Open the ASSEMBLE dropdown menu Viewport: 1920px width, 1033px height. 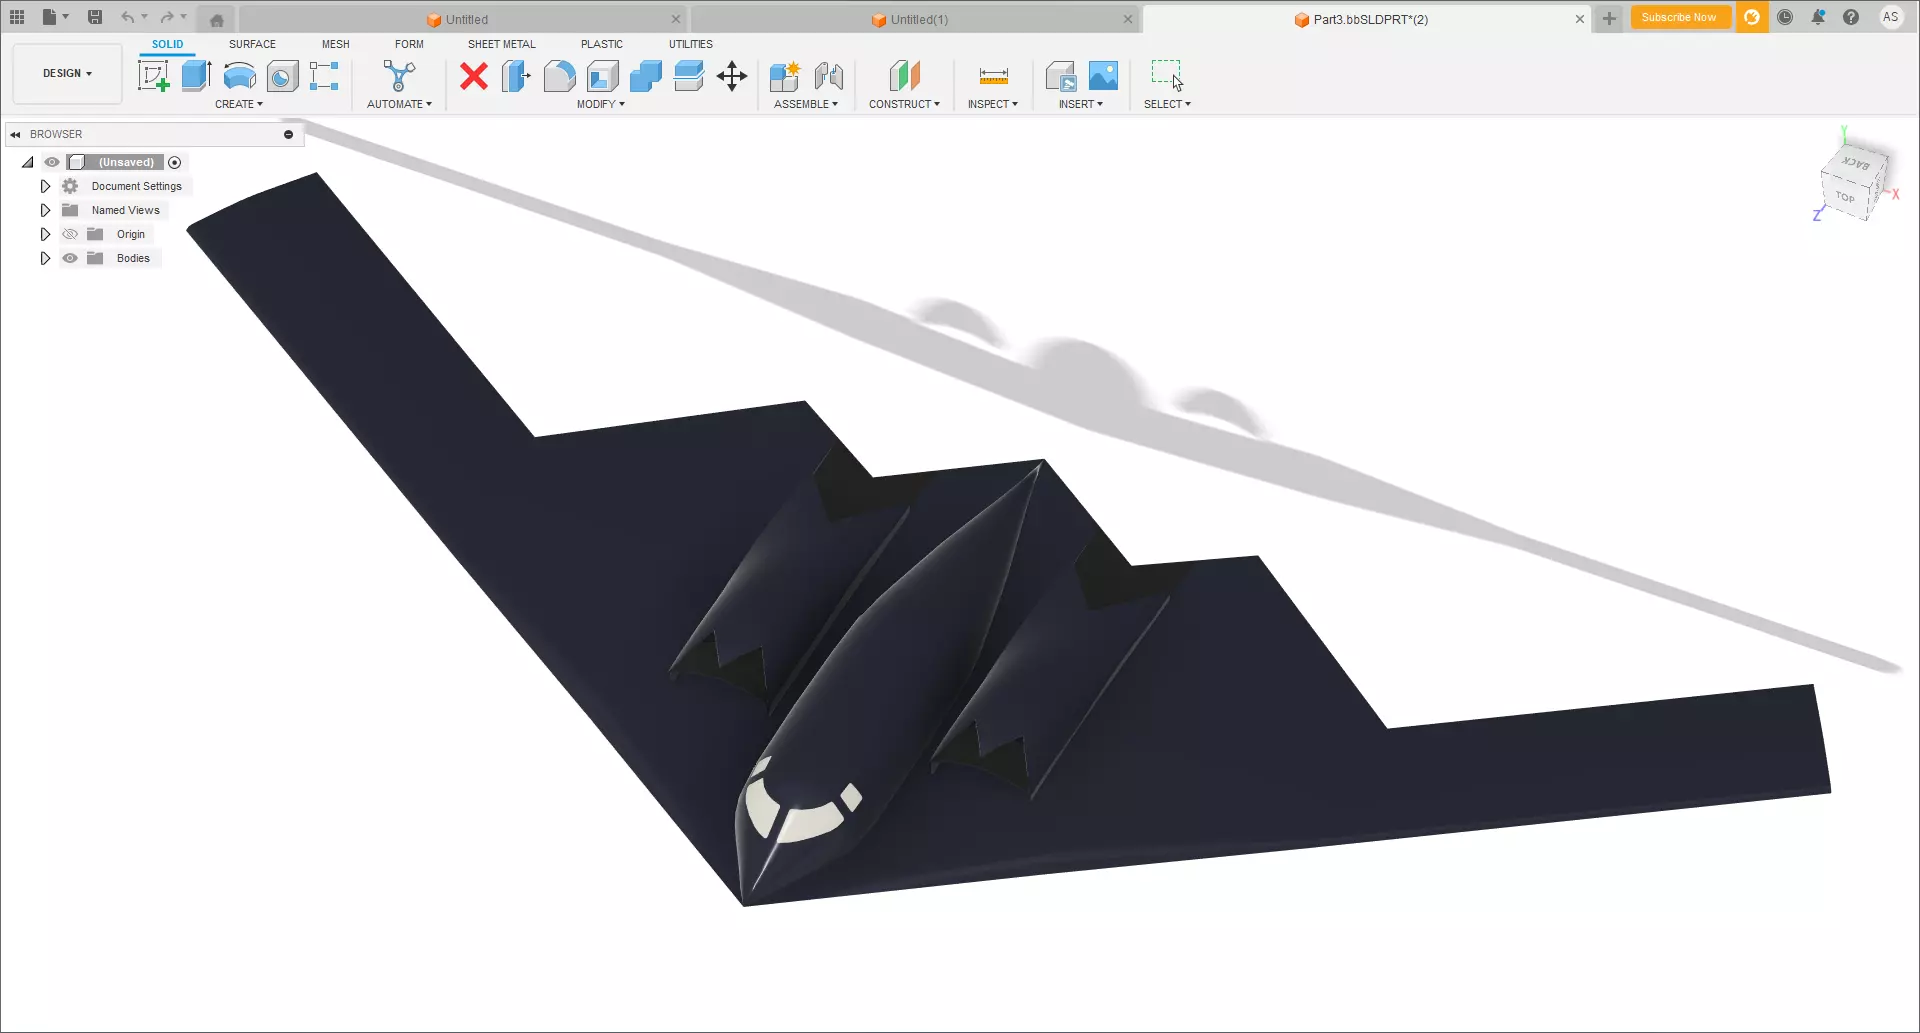[x=806, y=104]
